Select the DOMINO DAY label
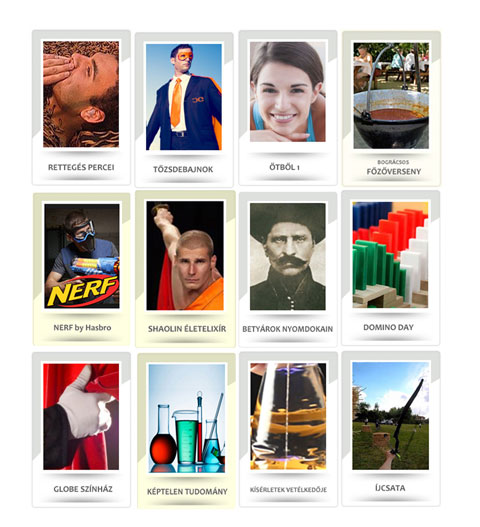 click(x=389, y=327)
